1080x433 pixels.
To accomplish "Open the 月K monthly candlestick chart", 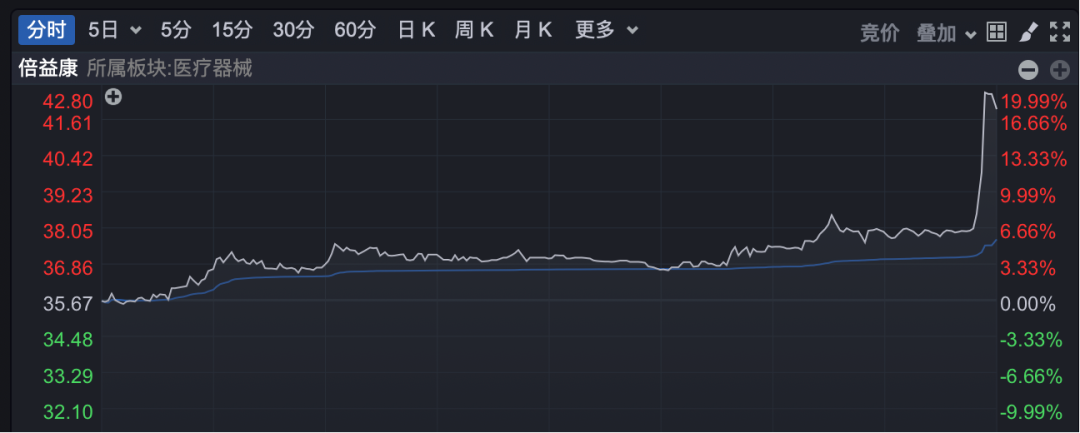I will point(533,30).
